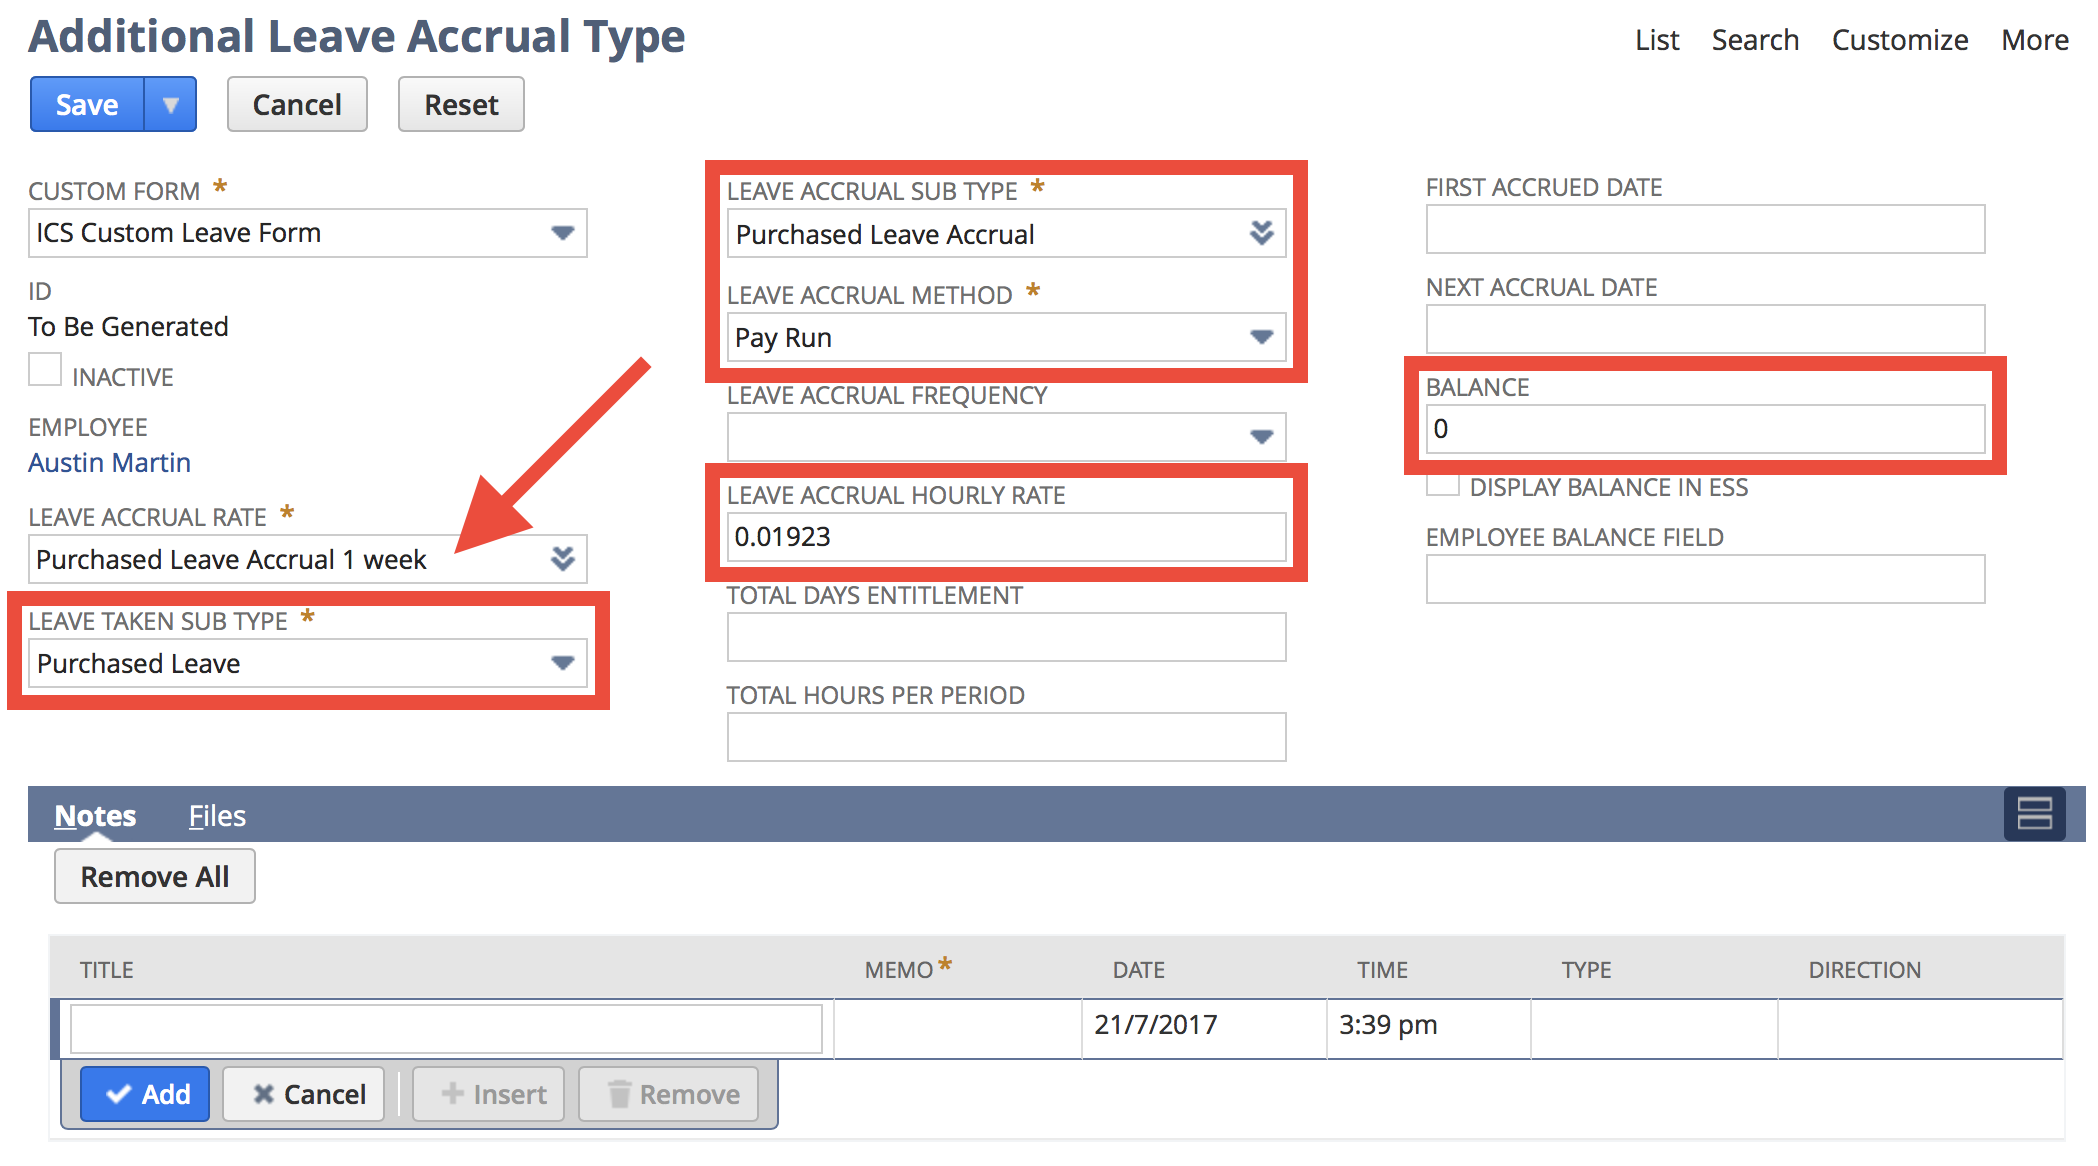Viewport: 2098px width, 1166px height.
Task: Click the Add checkmark icon for the note
Action: (x=120, y=1093)
